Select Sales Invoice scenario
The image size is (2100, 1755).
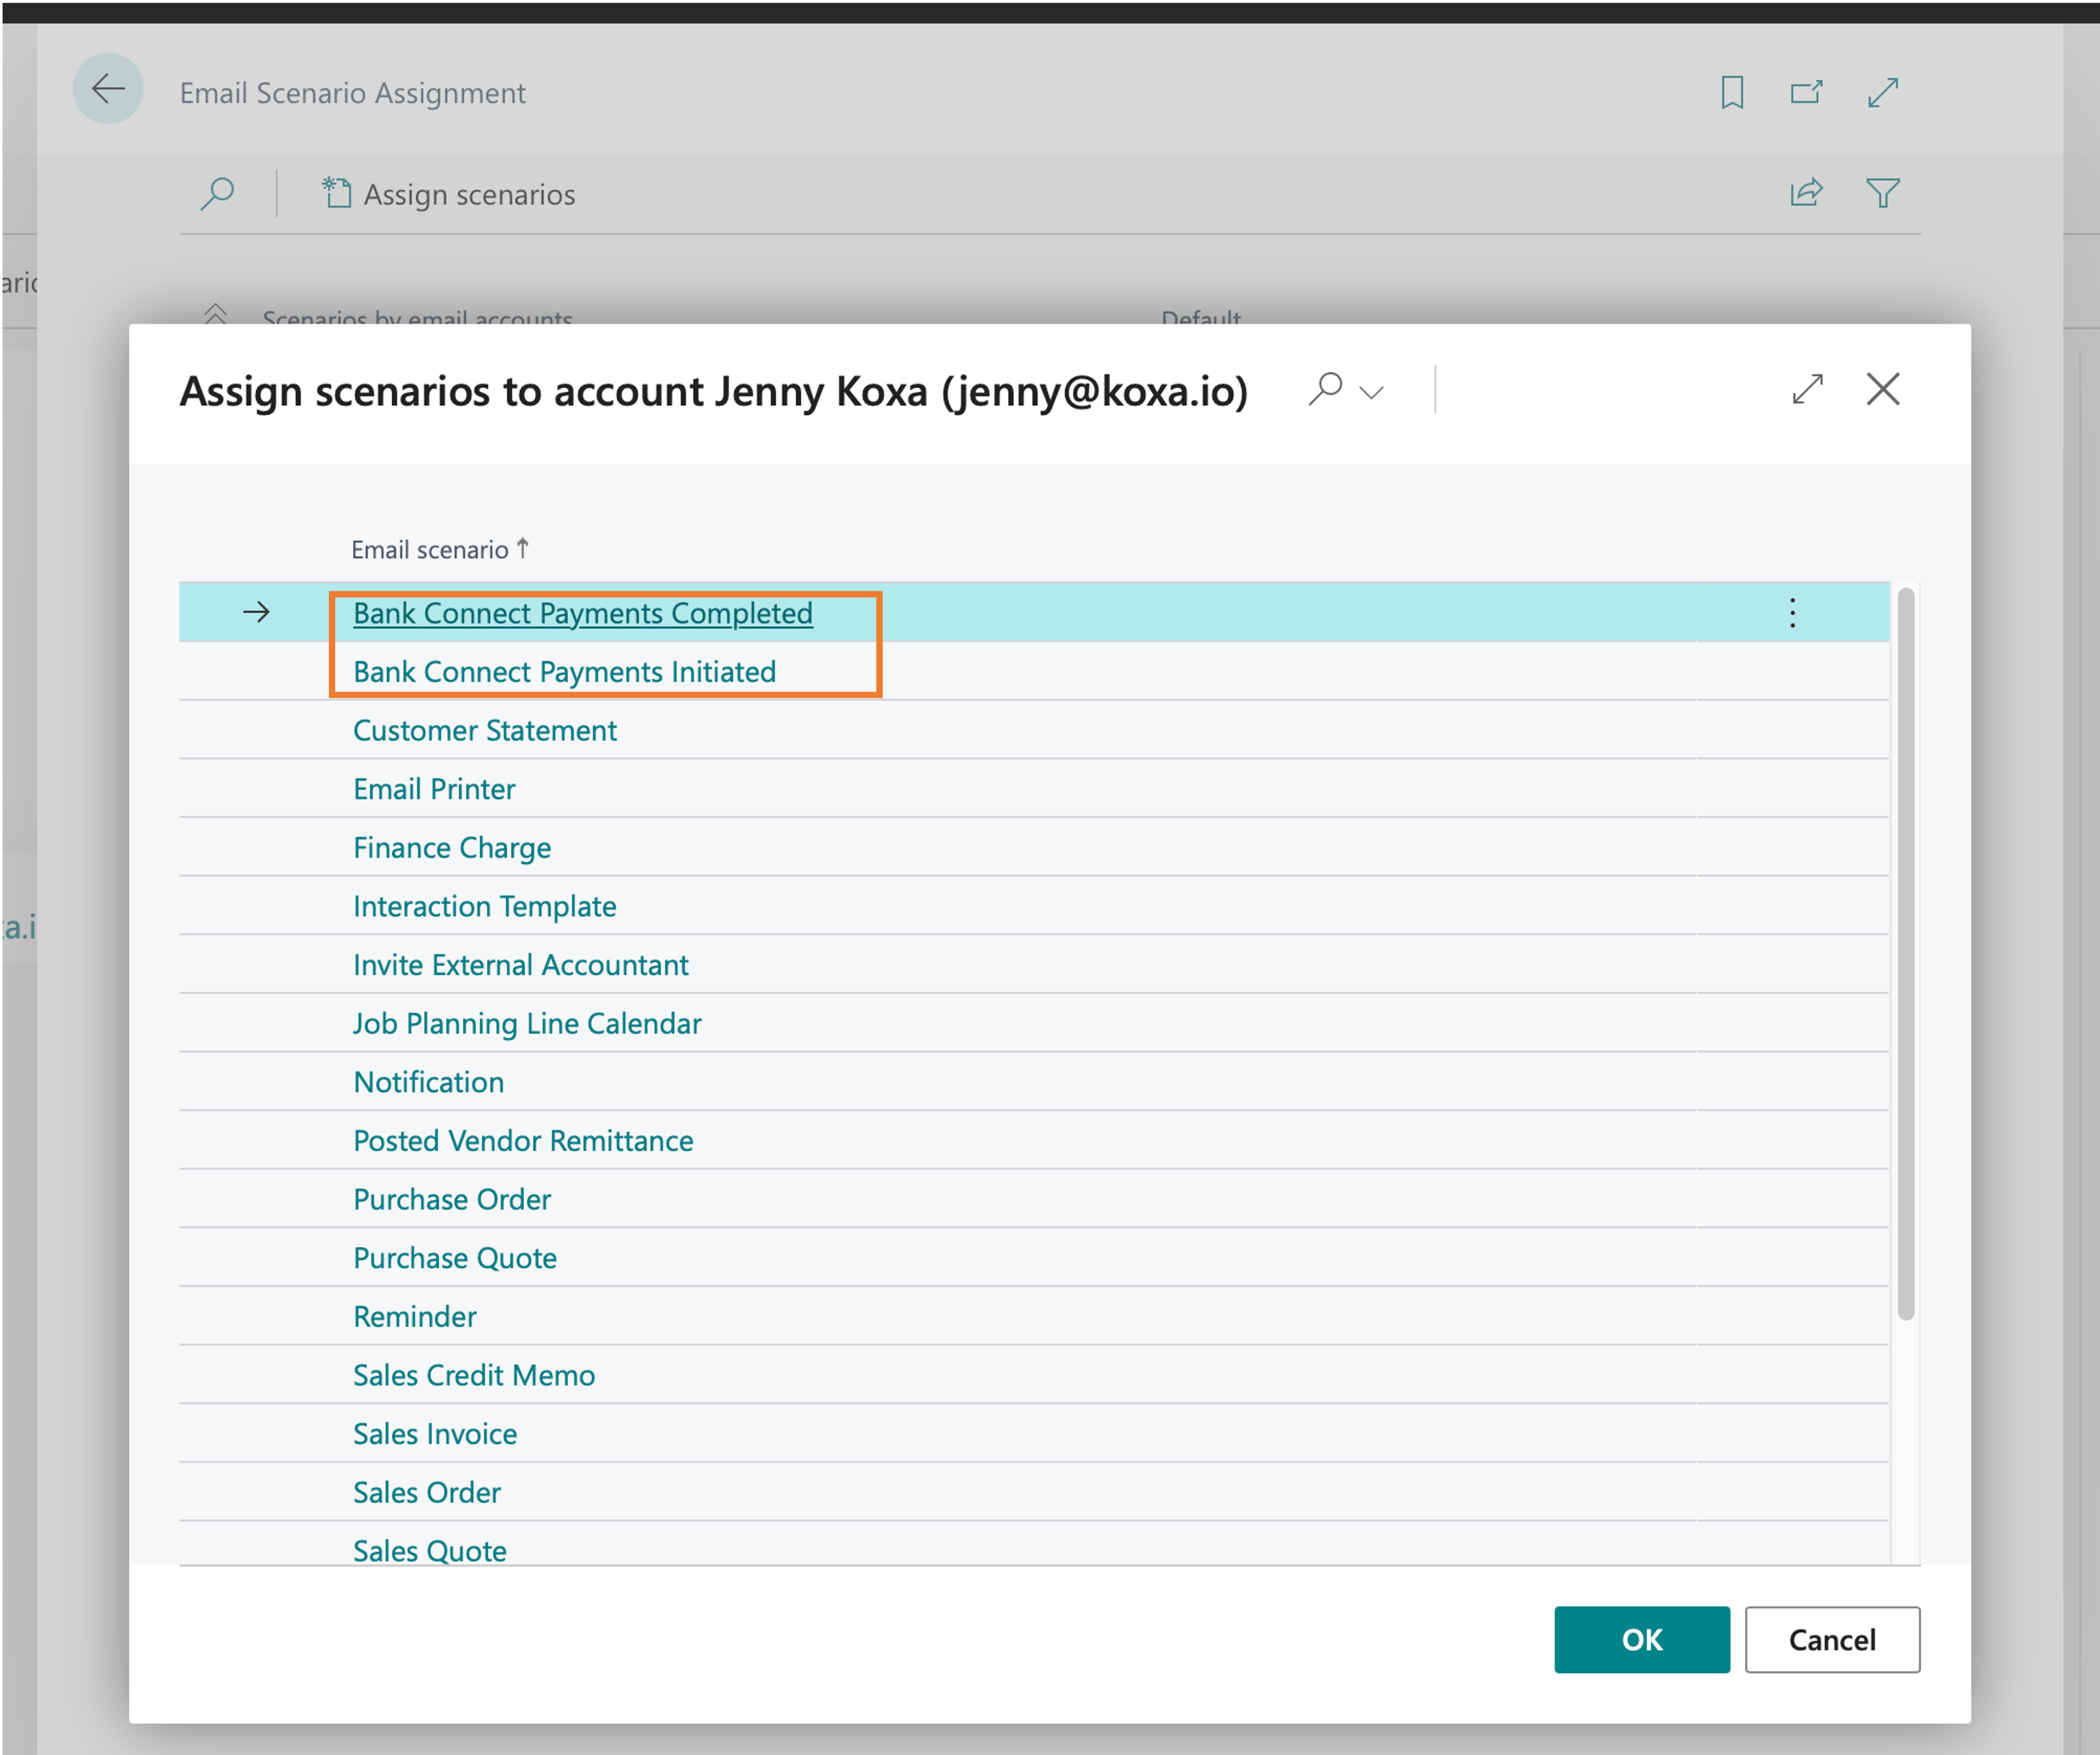click(x=435, y=1434)
